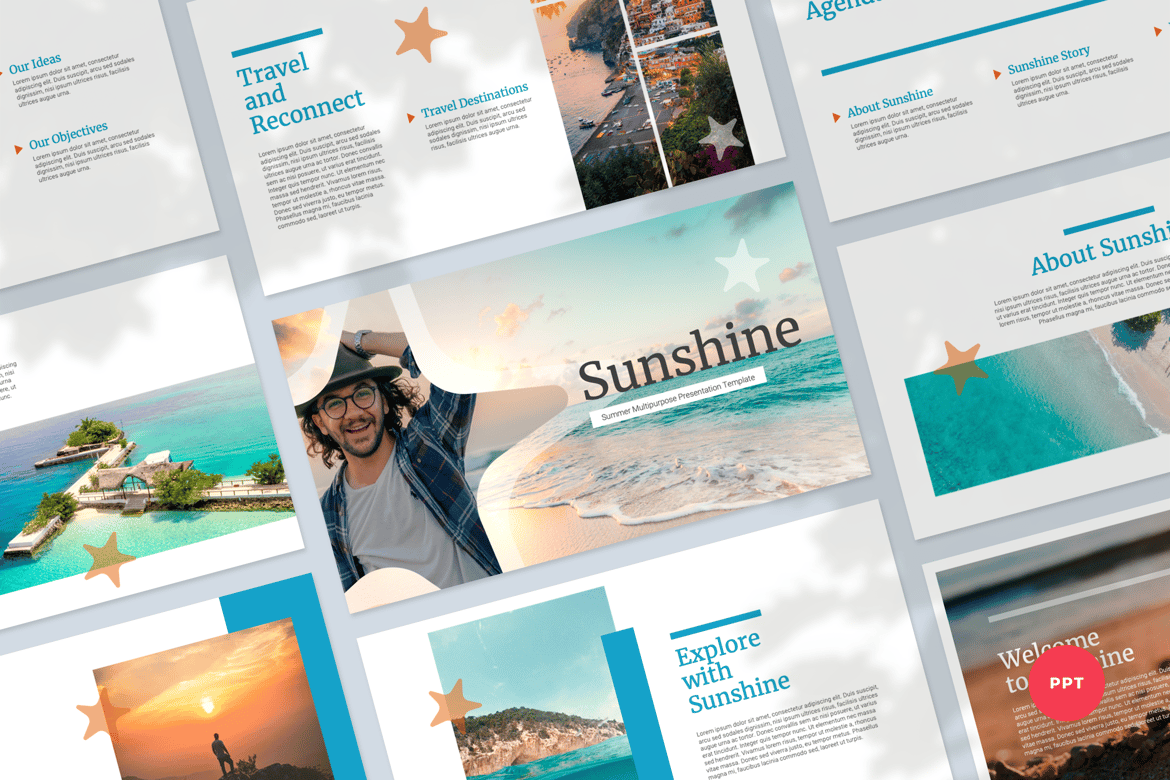
Task: Click the "Welcome to Sunshine" slide heading
Action: point(1066,659)
